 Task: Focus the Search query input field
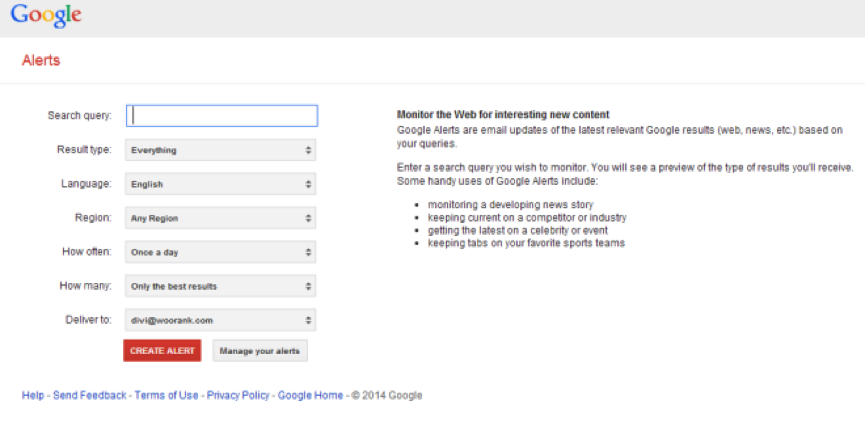pyautogui.click(x=222, y=116)
